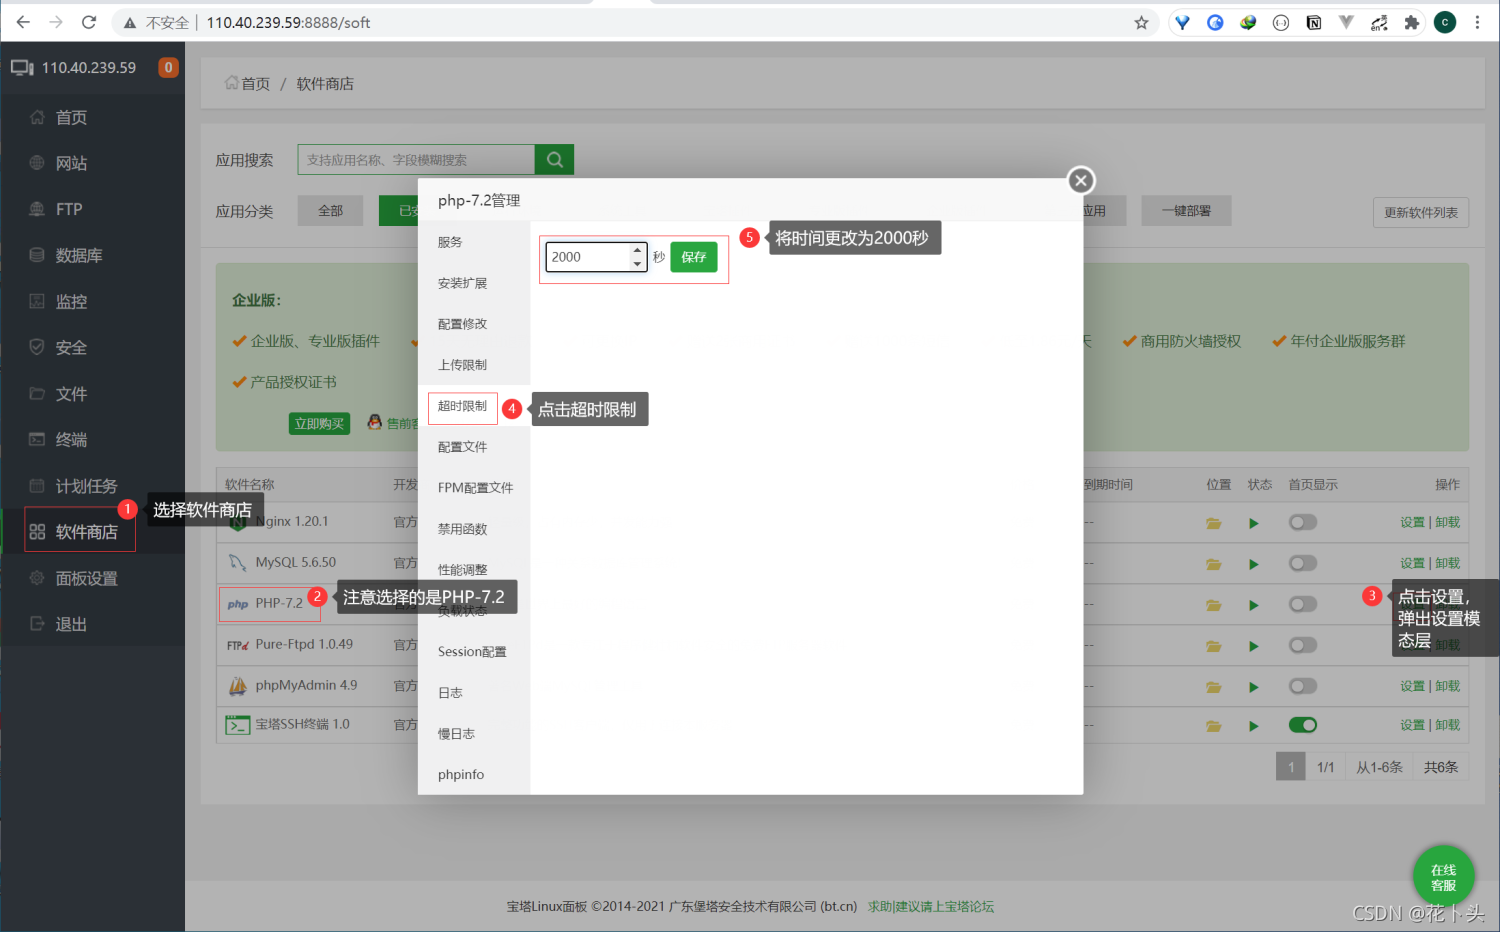Image resolution: width=1500 pixels, height=932 pixels.
Task: Open phpinfo from the modal menu
Action: coord(460,773)
